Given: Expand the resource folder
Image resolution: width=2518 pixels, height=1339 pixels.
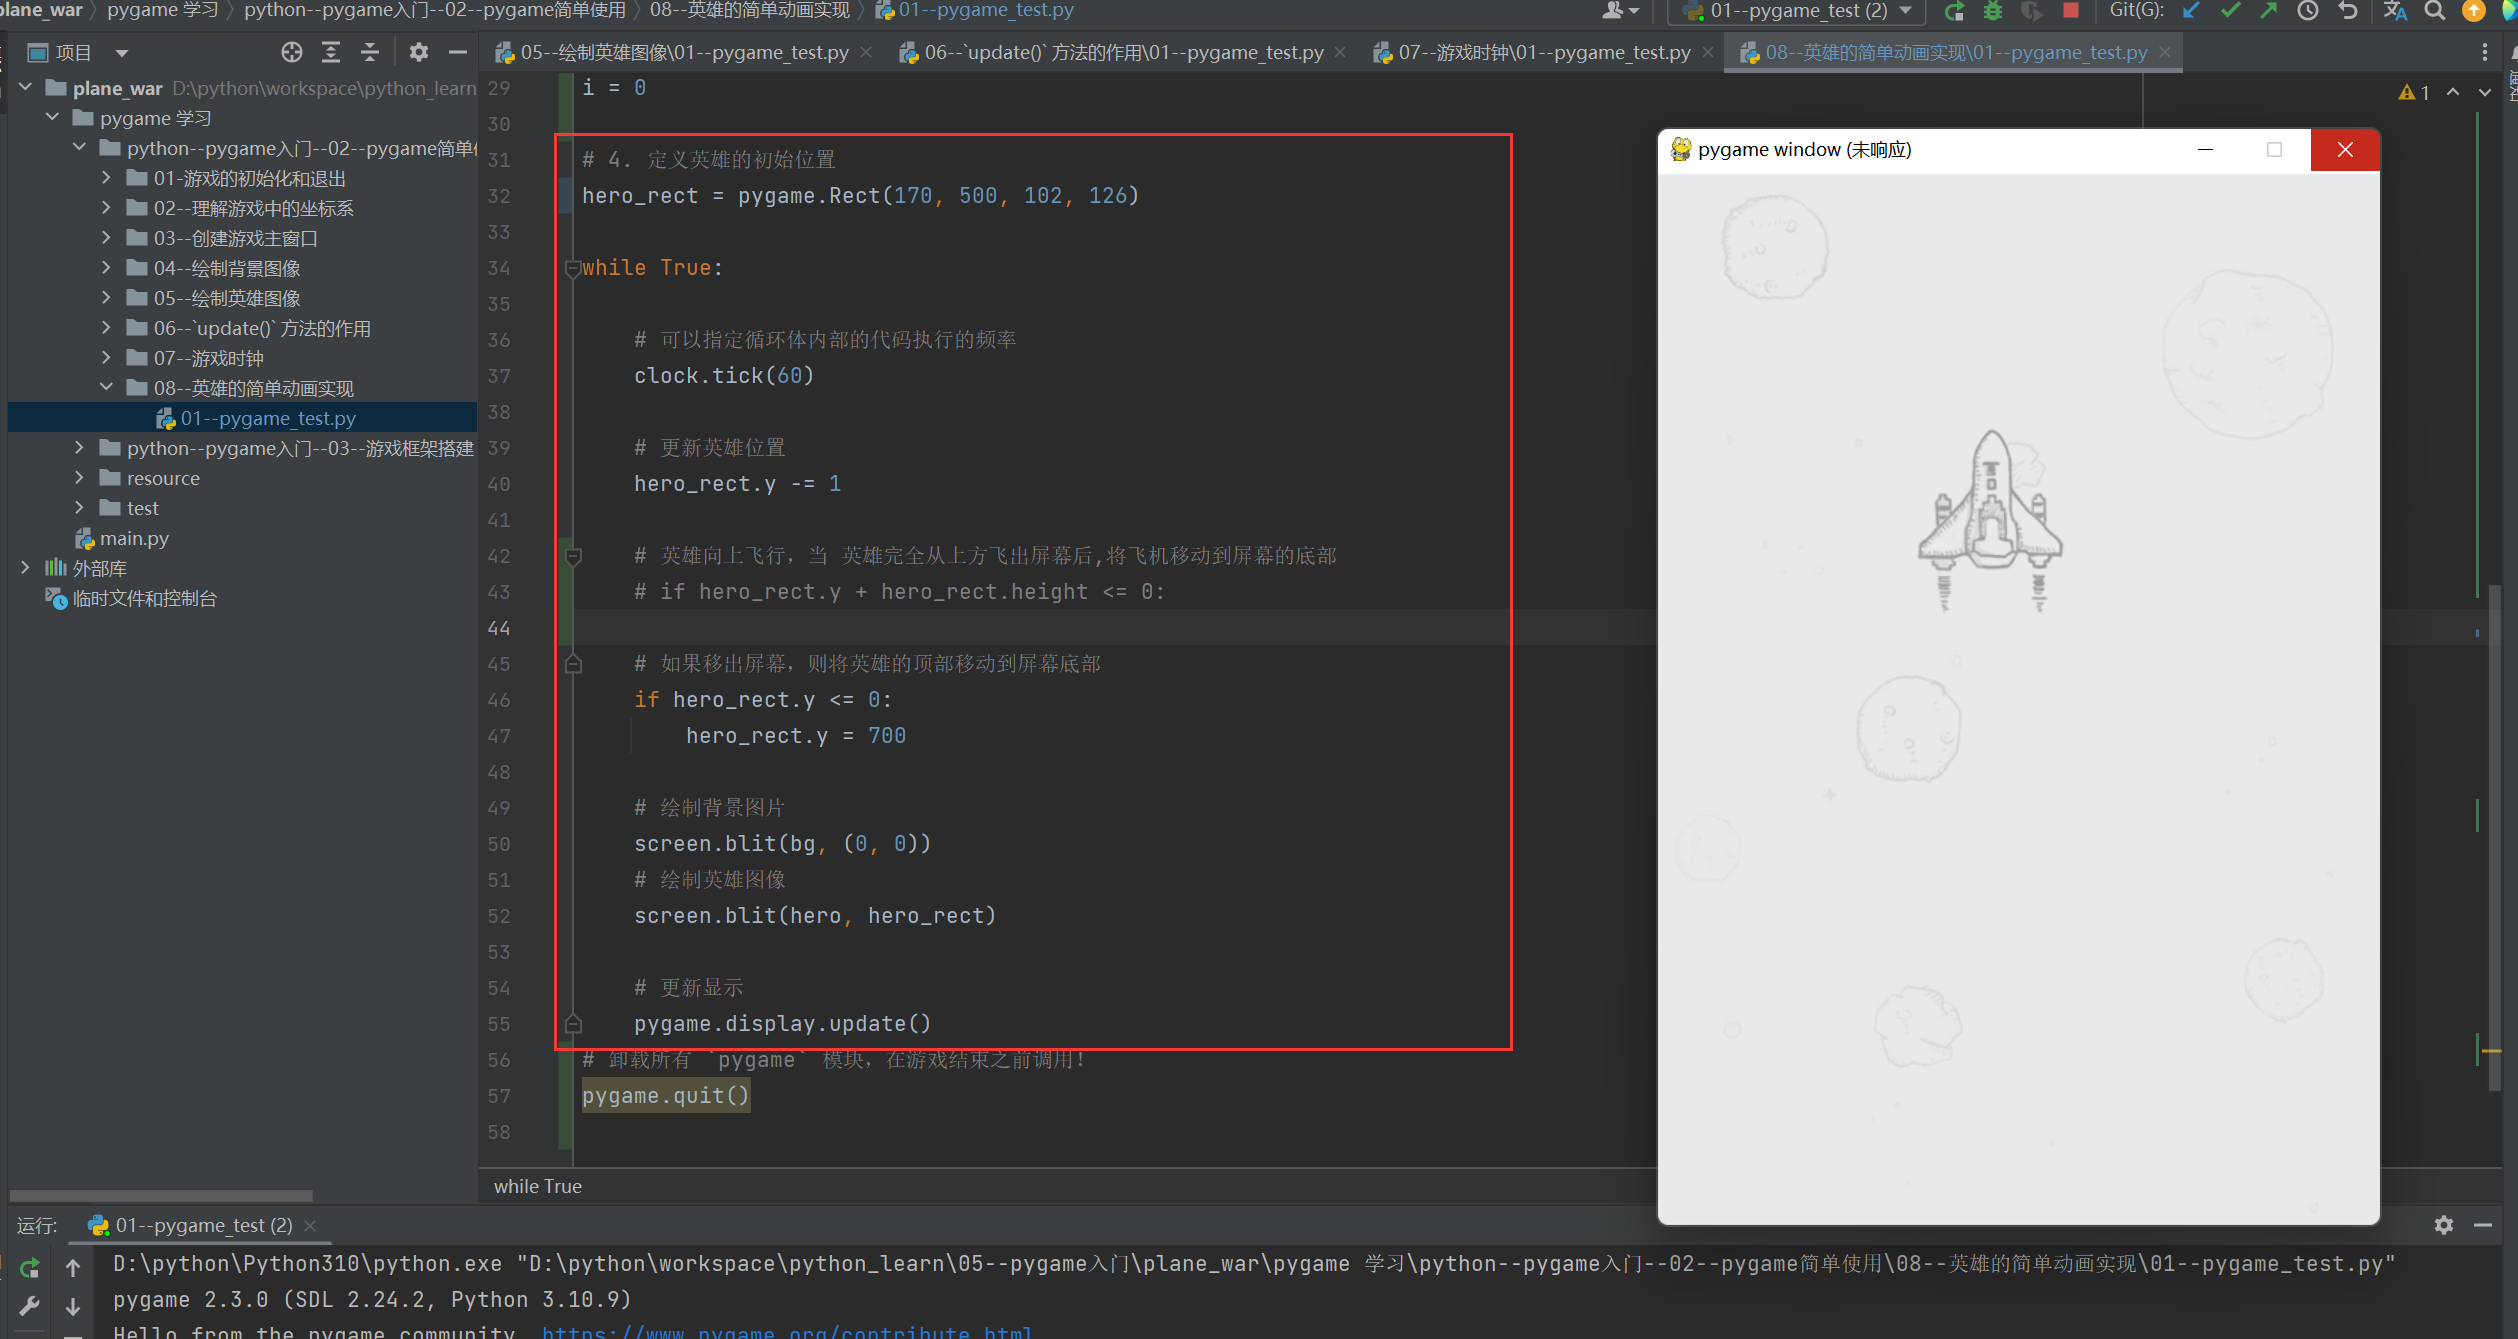Looking at the screenshot, I should click(x=80, y=478).
